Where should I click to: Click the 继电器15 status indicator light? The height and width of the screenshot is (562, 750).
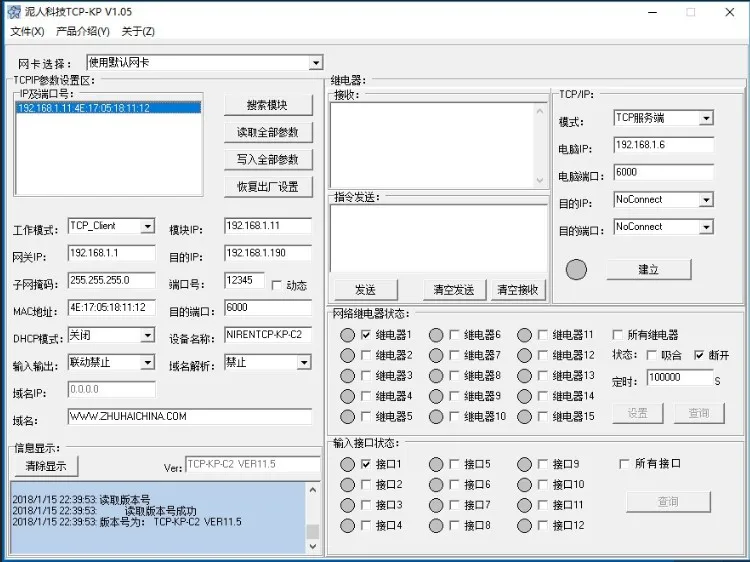(524, 417)
